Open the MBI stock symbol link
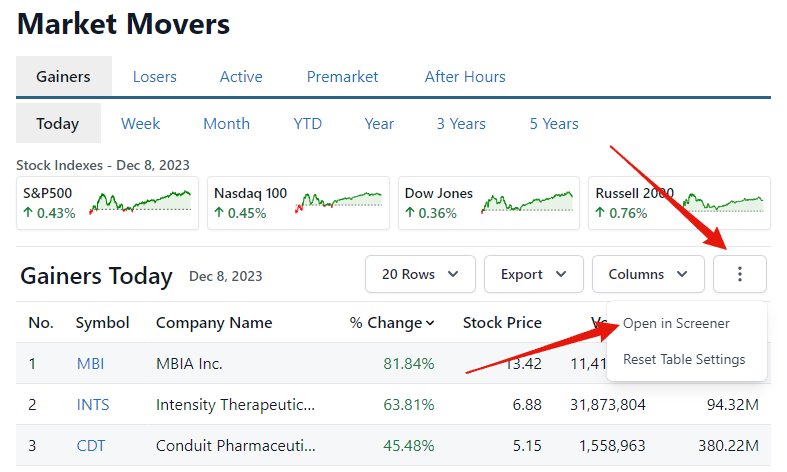The image size is (787, 472). coord(90,363)
